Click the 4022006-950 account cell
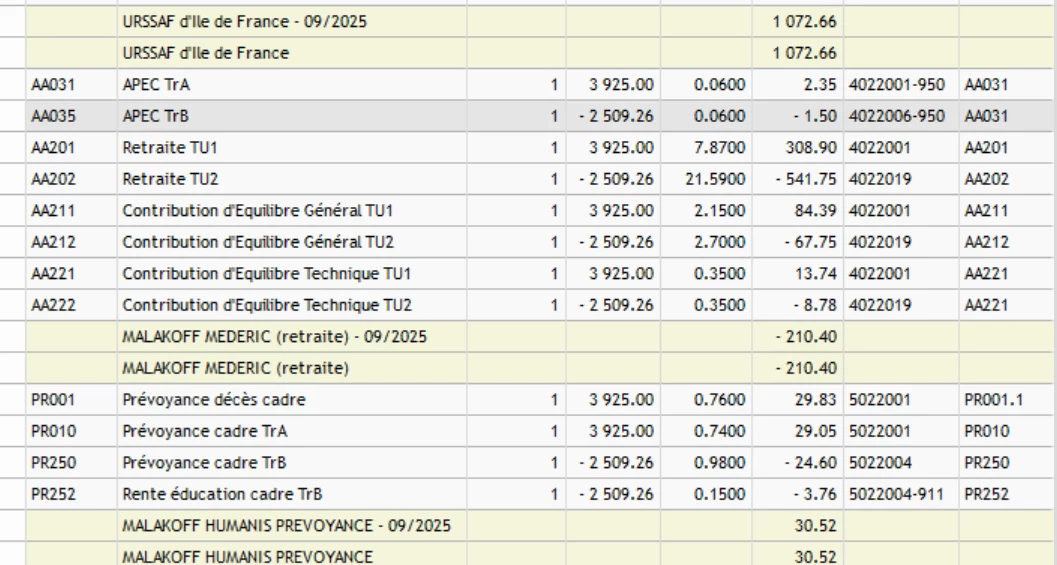The image size is (1057, 565). pos(896,117)
